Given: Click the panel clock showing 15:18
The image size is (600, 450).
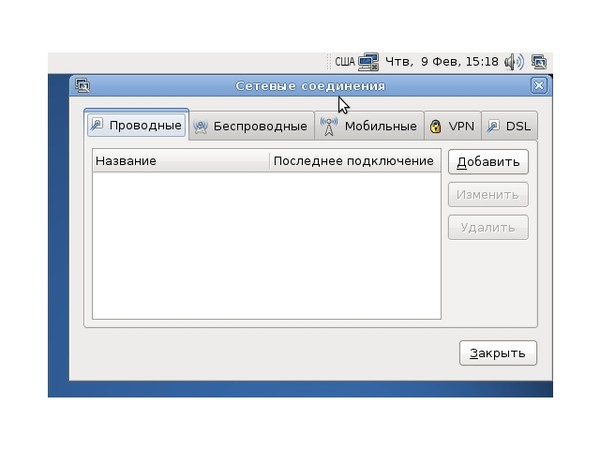Looking at the screenshot, I should [x=442, y=62].
